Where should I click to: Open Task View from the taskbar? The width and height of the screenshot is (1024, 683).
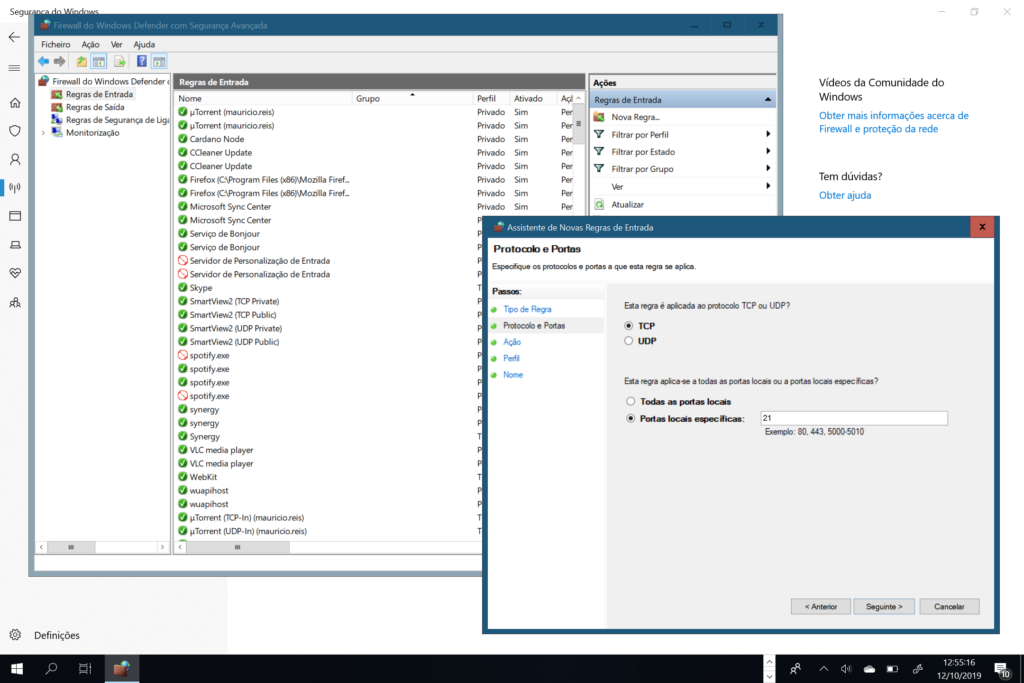coord(85,669)
